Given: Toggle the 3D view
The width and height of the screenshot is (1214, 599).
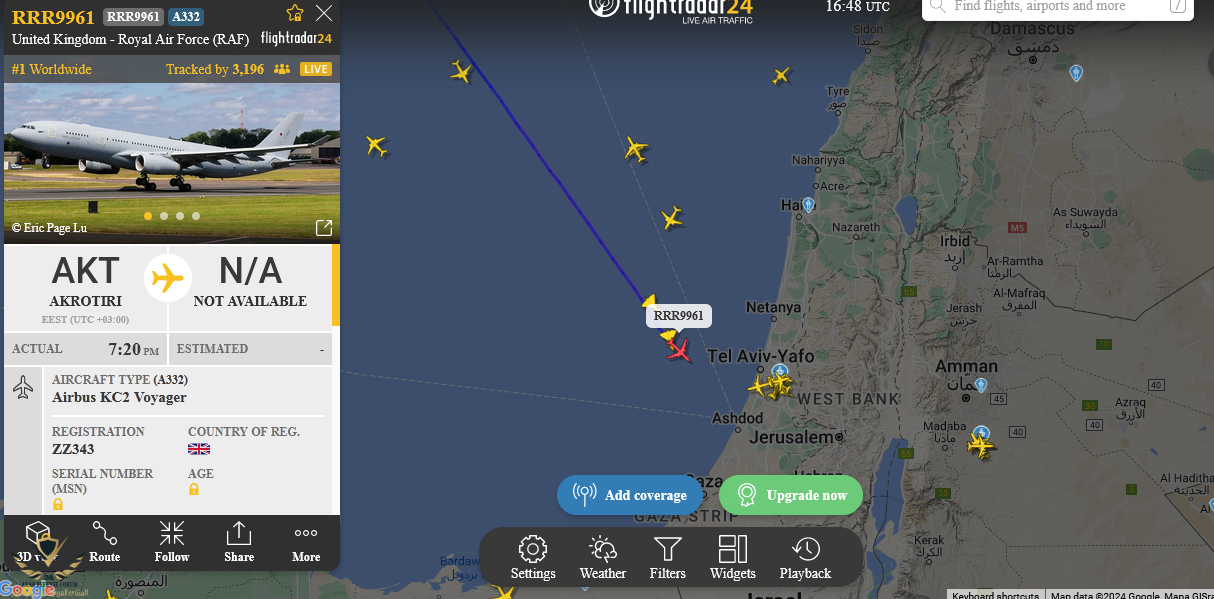Looking at the screenshot, I should tap(37, 543).
